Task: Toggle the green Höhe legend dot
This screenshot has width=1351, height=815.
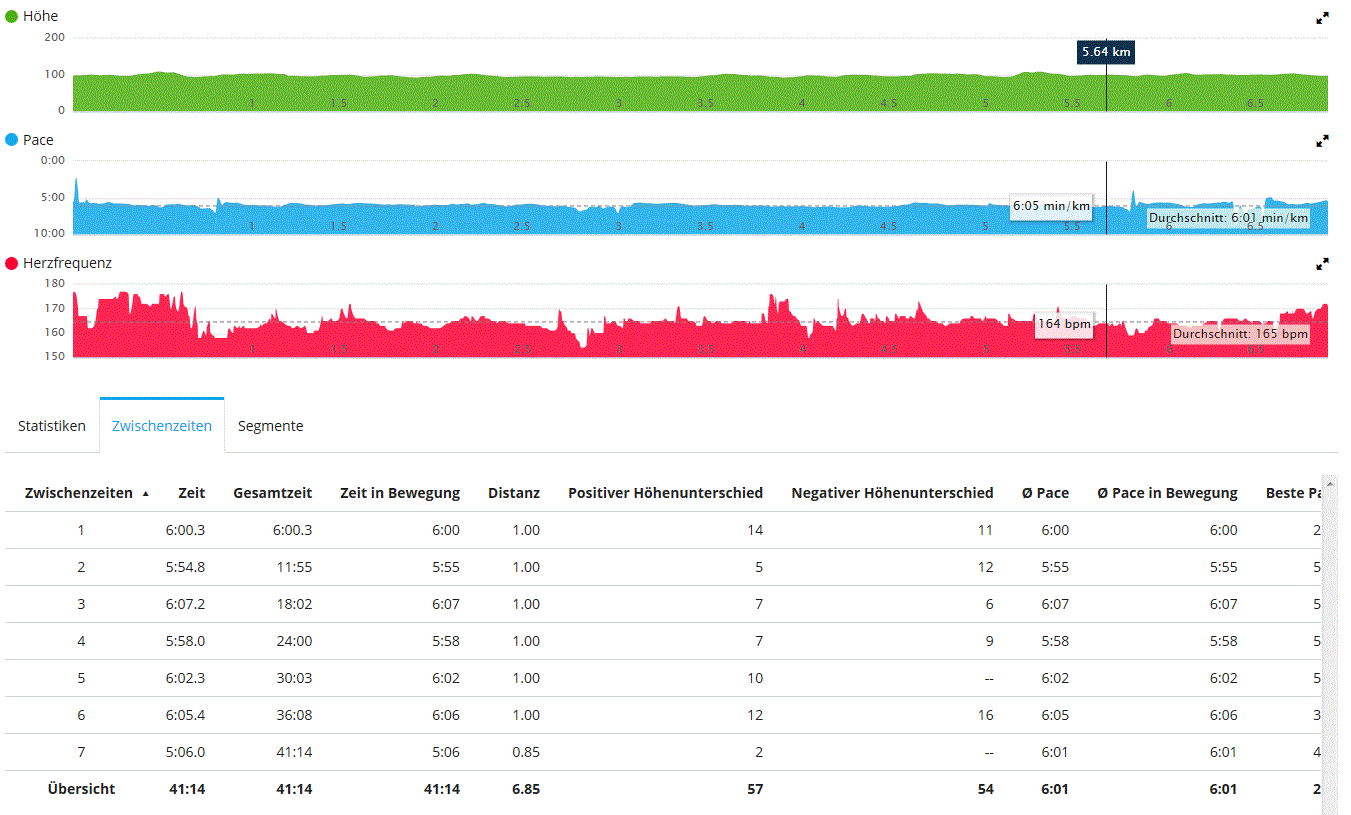Action: tap(12, 17)
